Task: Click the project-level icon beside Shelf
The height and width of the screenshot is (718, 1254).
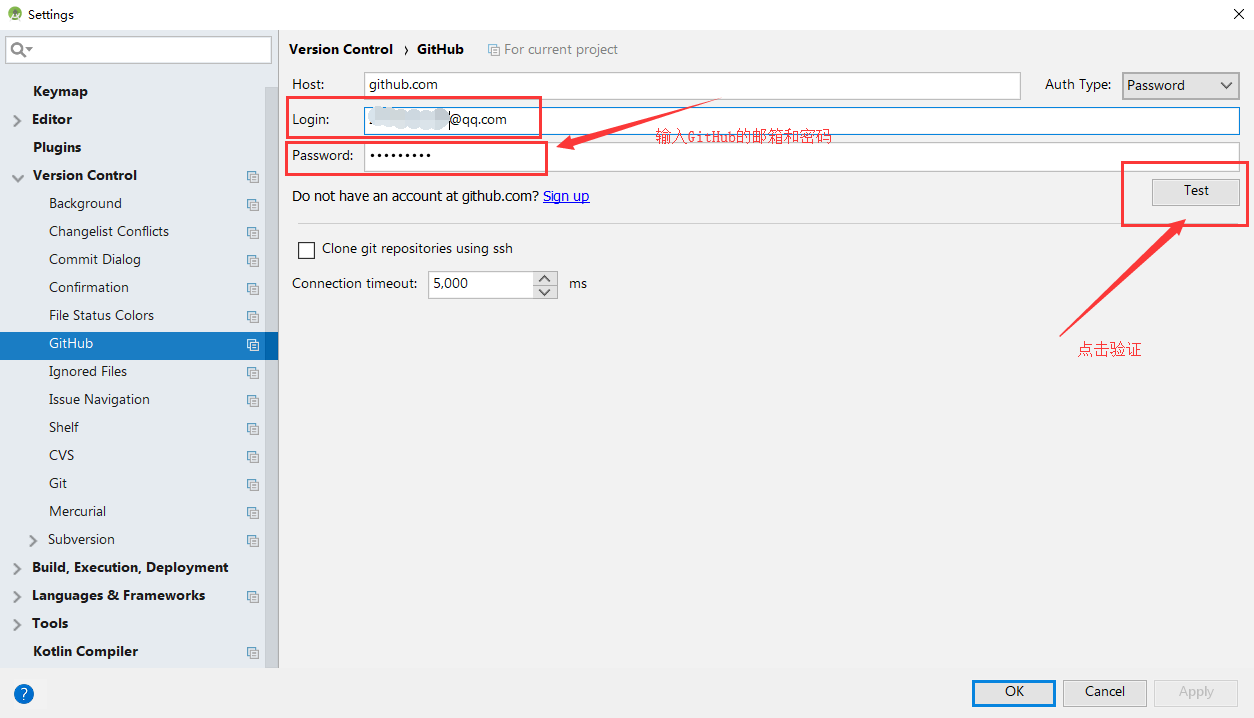Action: [x=253, y=428]
